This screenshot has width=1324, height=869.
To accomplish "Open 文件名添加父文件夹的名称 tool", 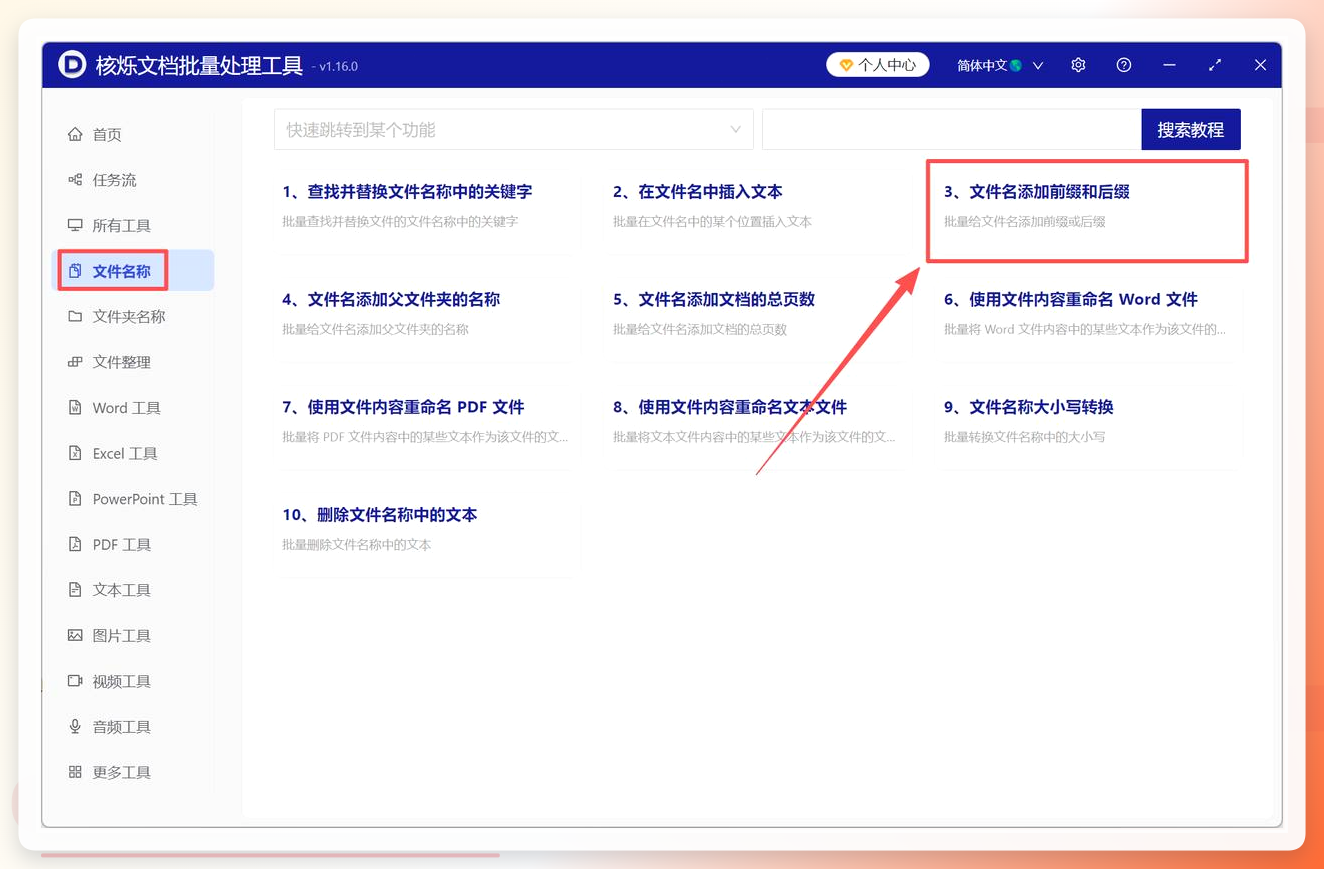I will [x=391, y=299].
